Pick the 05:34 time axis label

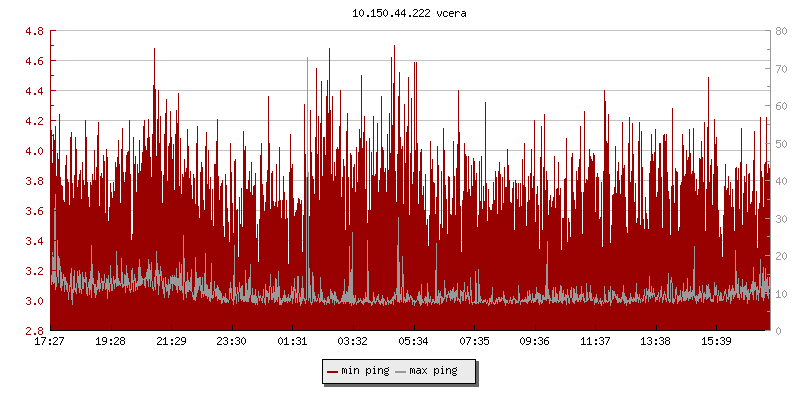tap(413, 342)
